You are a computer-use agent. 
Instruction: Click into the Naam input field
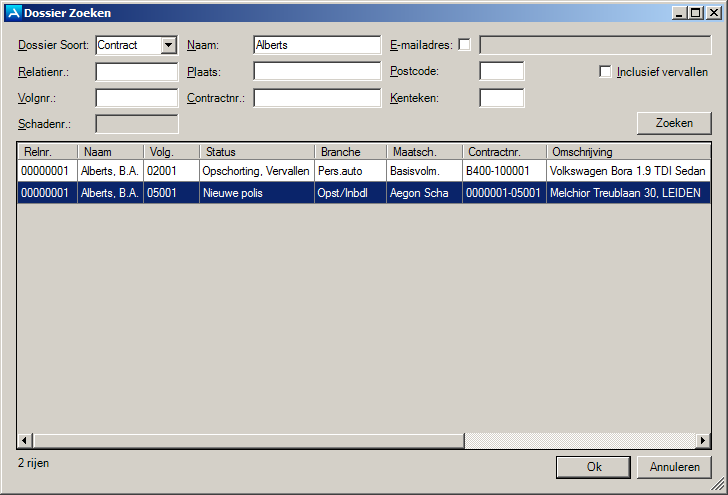pos(317,45)
